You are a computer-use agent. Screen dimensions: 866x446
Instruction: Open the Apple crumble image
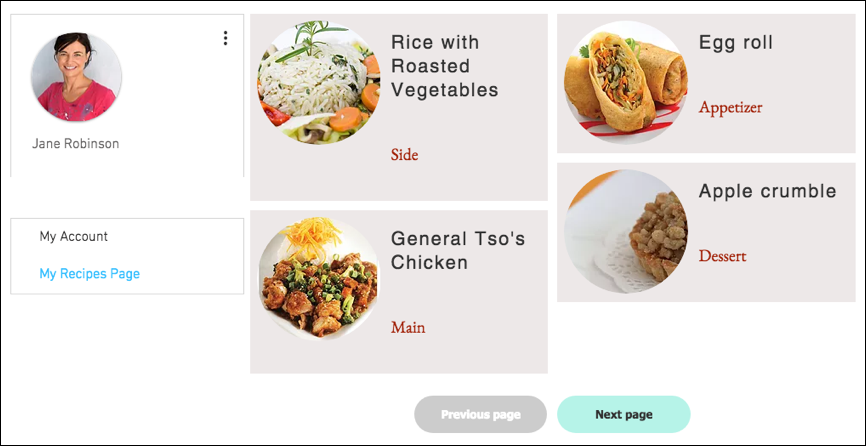(626, 232)
